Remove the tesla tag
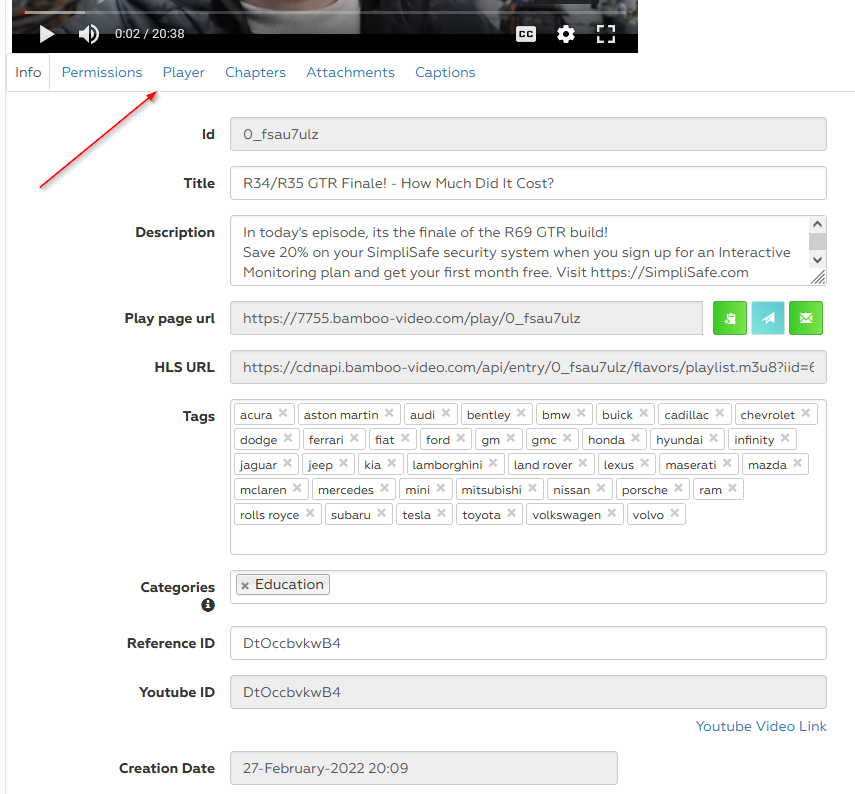Image resolution: width=855 pixels, height=794 pixels. (x=442, y=513)
